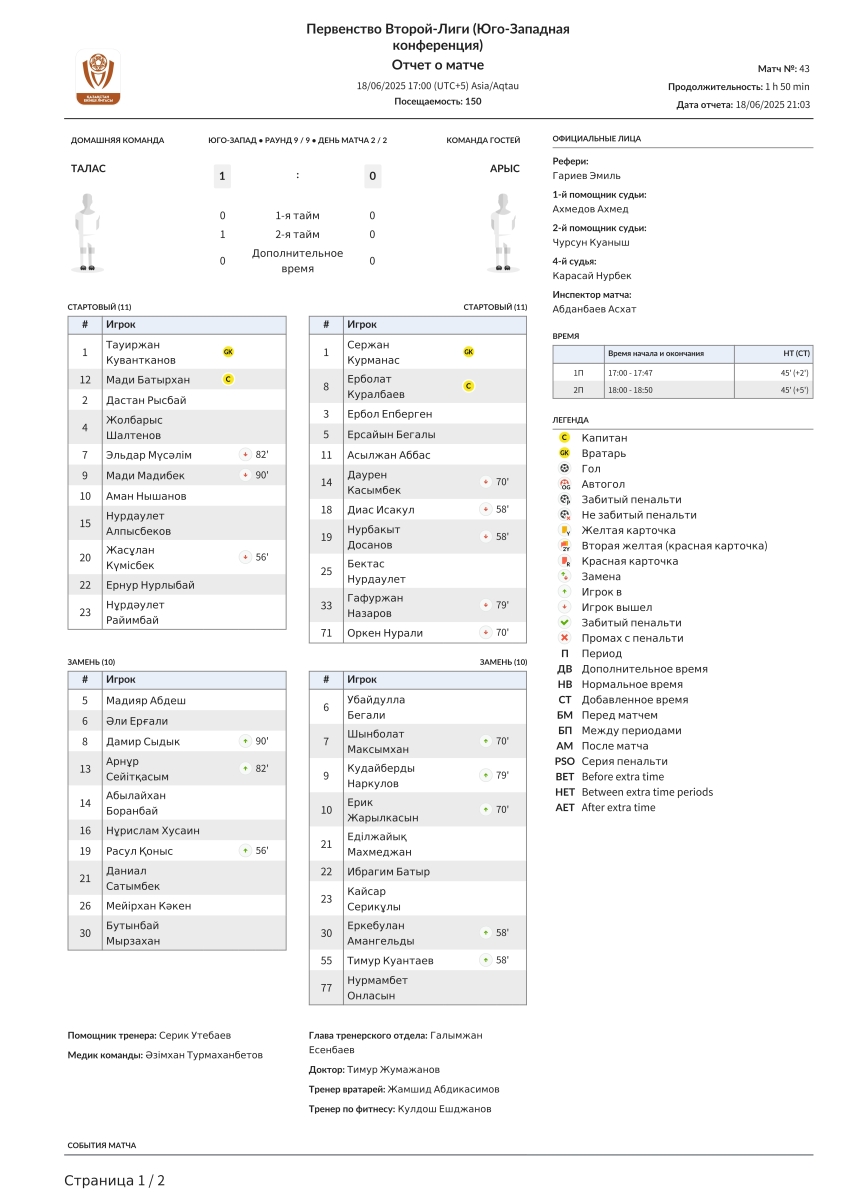Screen dimensions: 848x1200
Task: Click the away team score box showing 0
Action: click(x=372, y=176)
